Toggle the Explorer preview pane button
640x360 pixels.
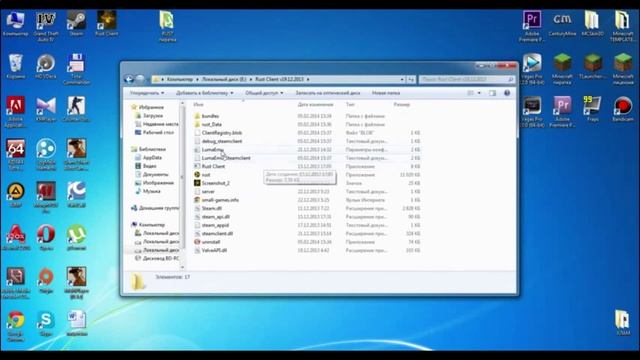coord(493,93)
